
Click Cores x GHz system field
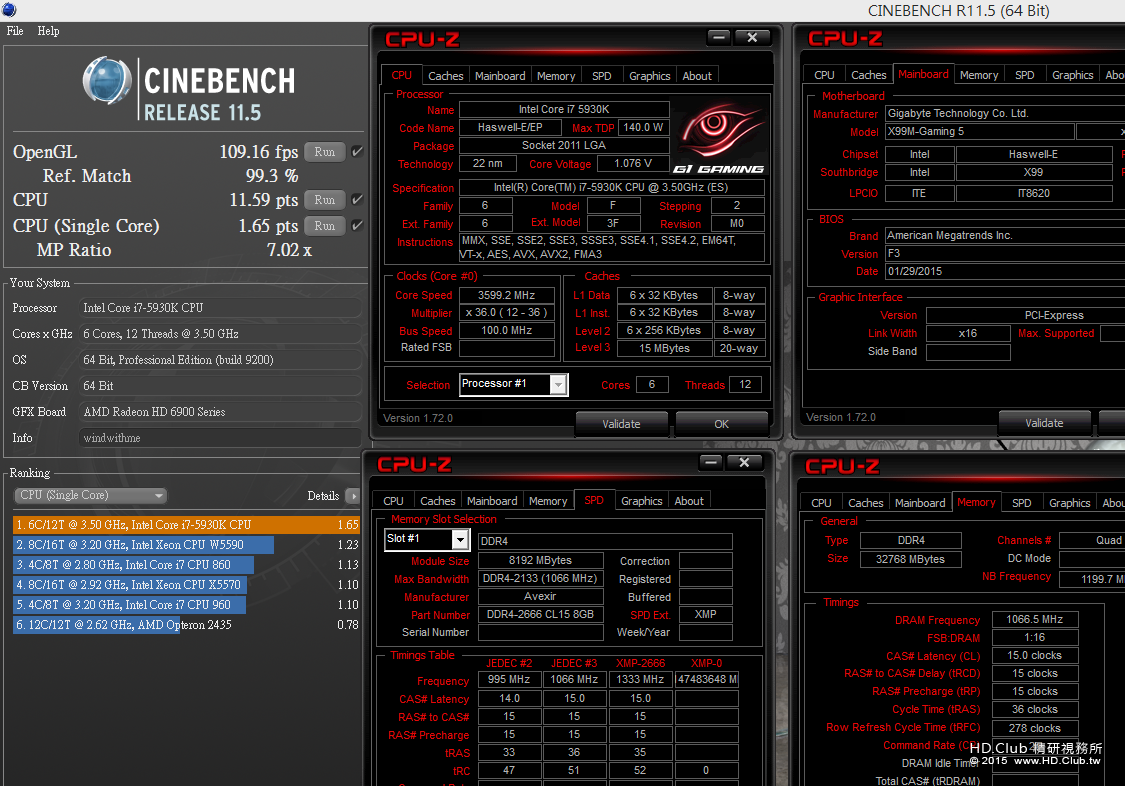pos(220,334)
